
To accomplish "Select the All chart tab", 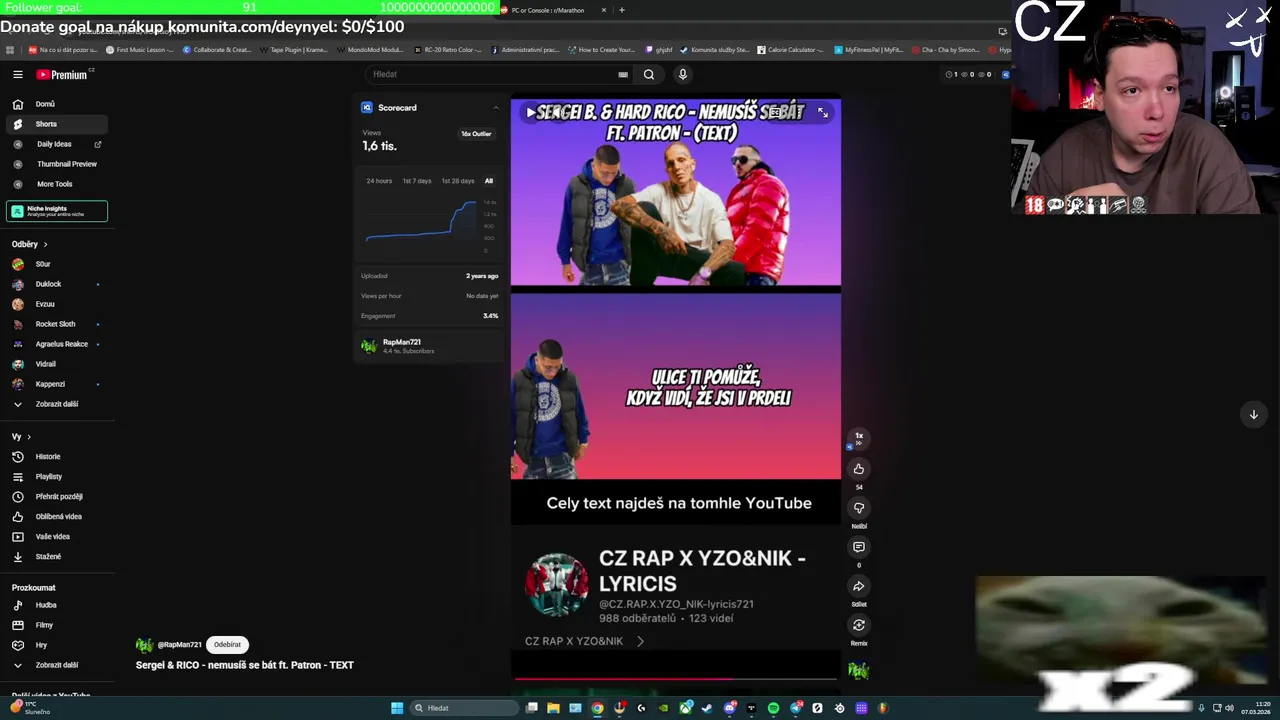I will point(489,181).
